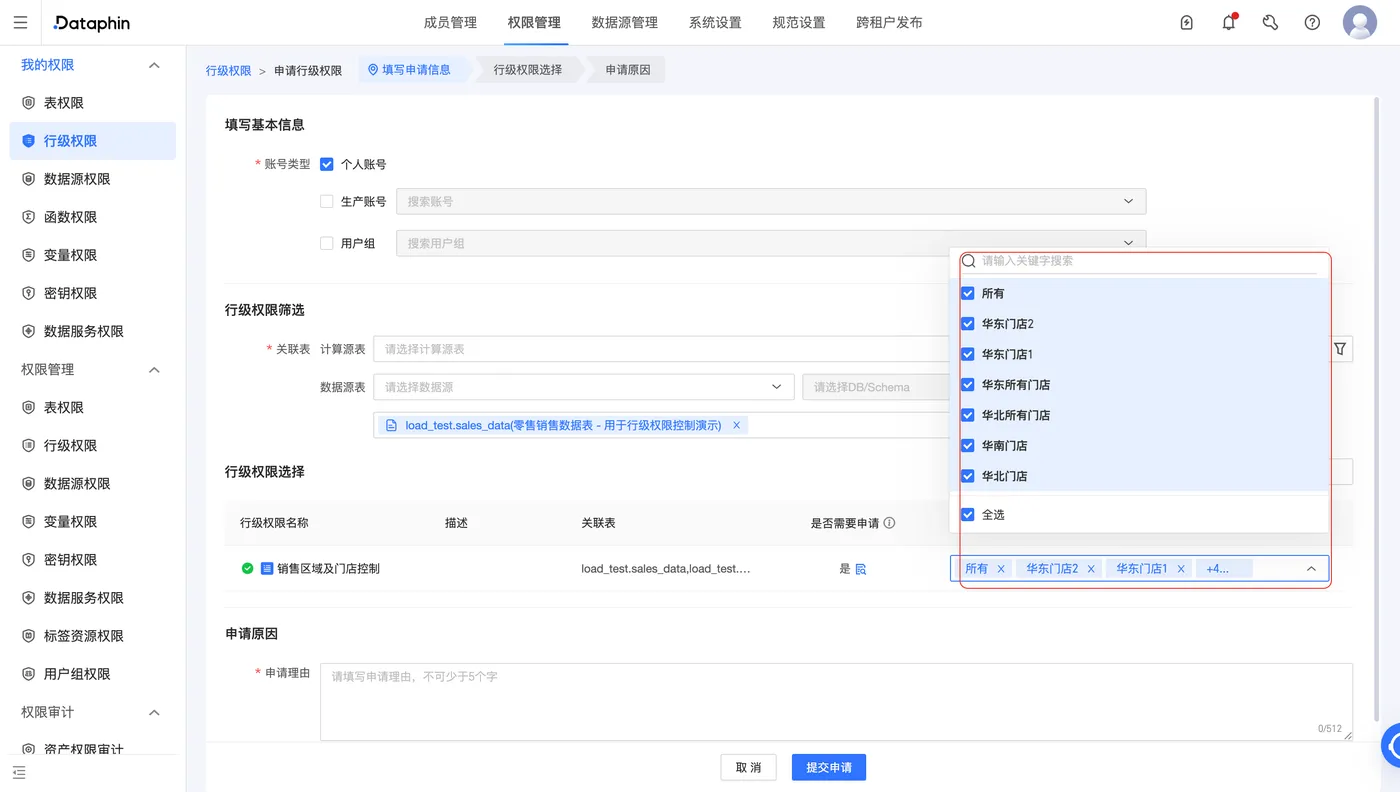Click the shield icon beside 函数权限
Viewport: 1400px width, 792px height.
click(29, 217)
